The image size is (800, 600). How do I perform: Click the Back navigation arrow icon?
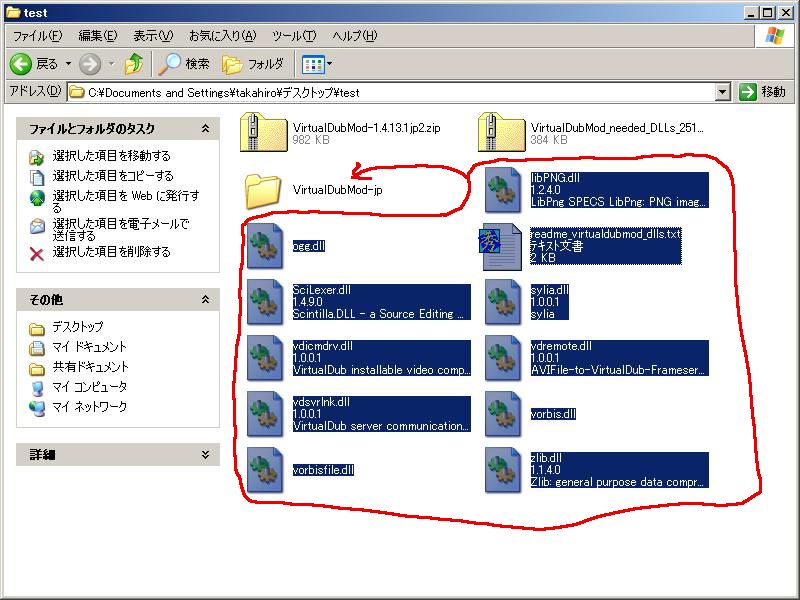[22, 64]
